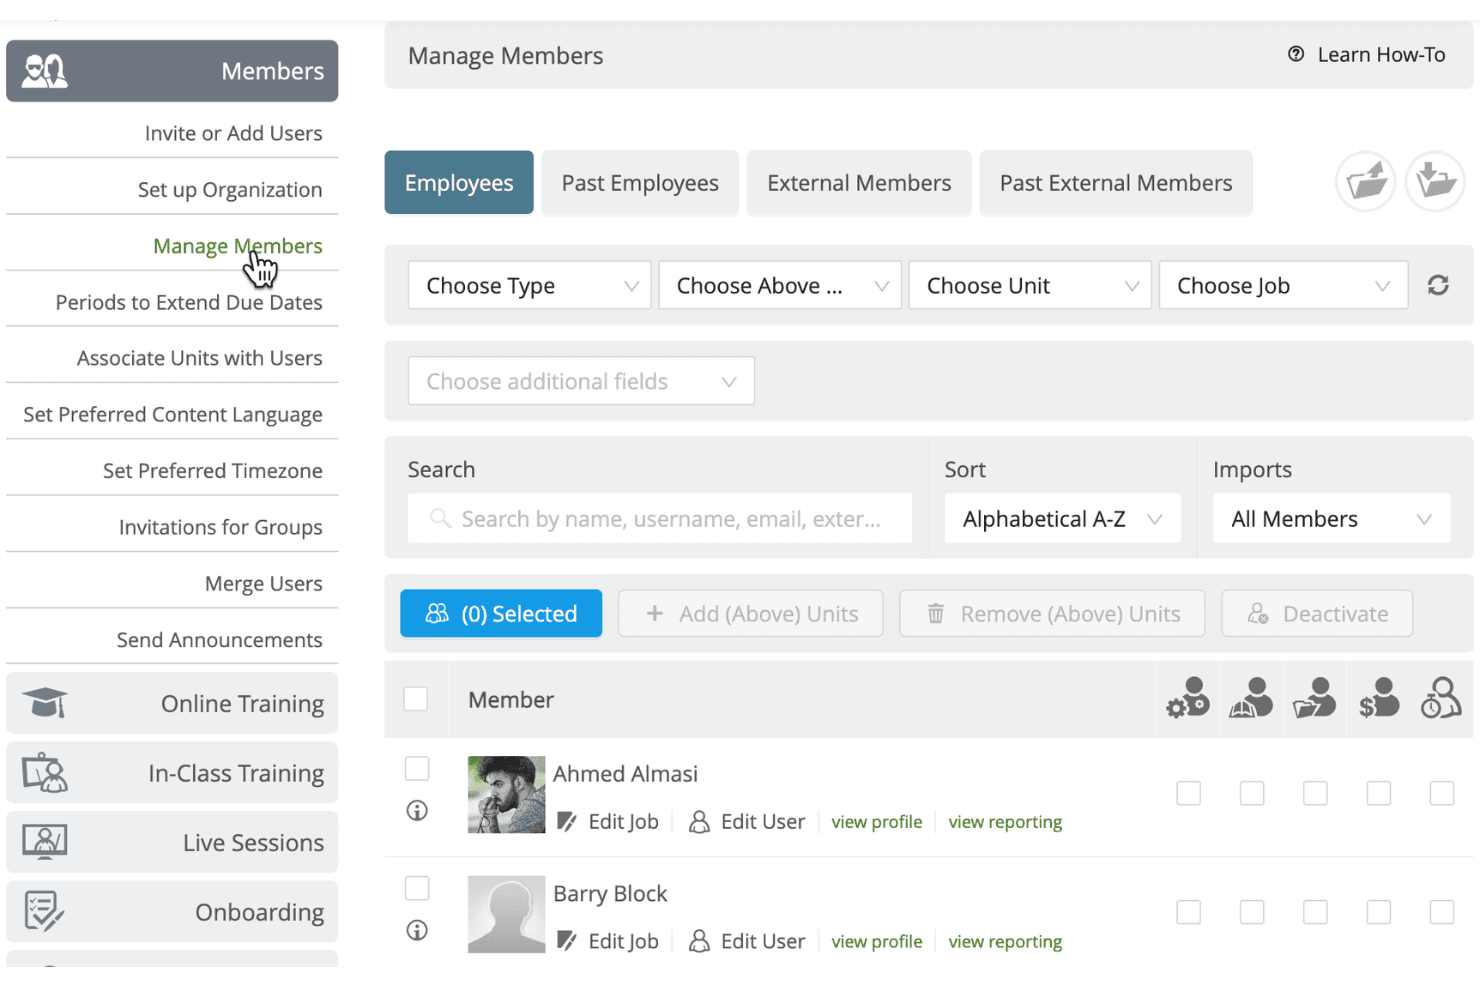Open Ahmed Almasi's view profile link
The image size is (1480, 987).
[877, 822]
